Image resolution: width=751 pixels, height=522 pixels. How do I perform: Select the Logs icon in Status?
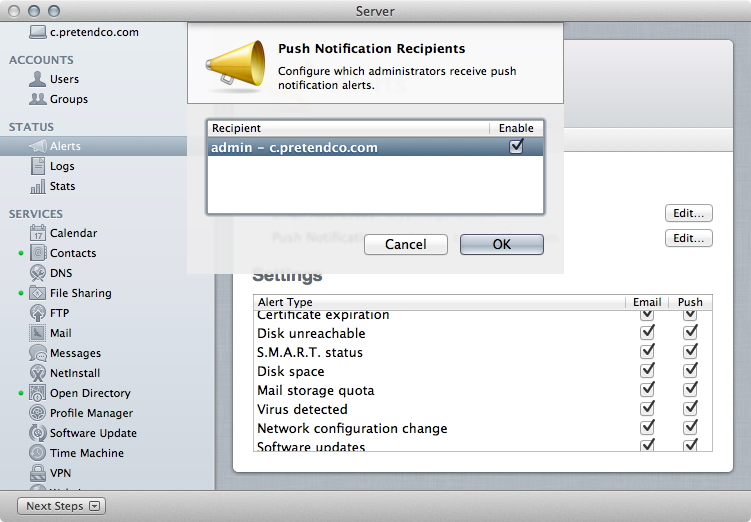click(x=38, y=166)
